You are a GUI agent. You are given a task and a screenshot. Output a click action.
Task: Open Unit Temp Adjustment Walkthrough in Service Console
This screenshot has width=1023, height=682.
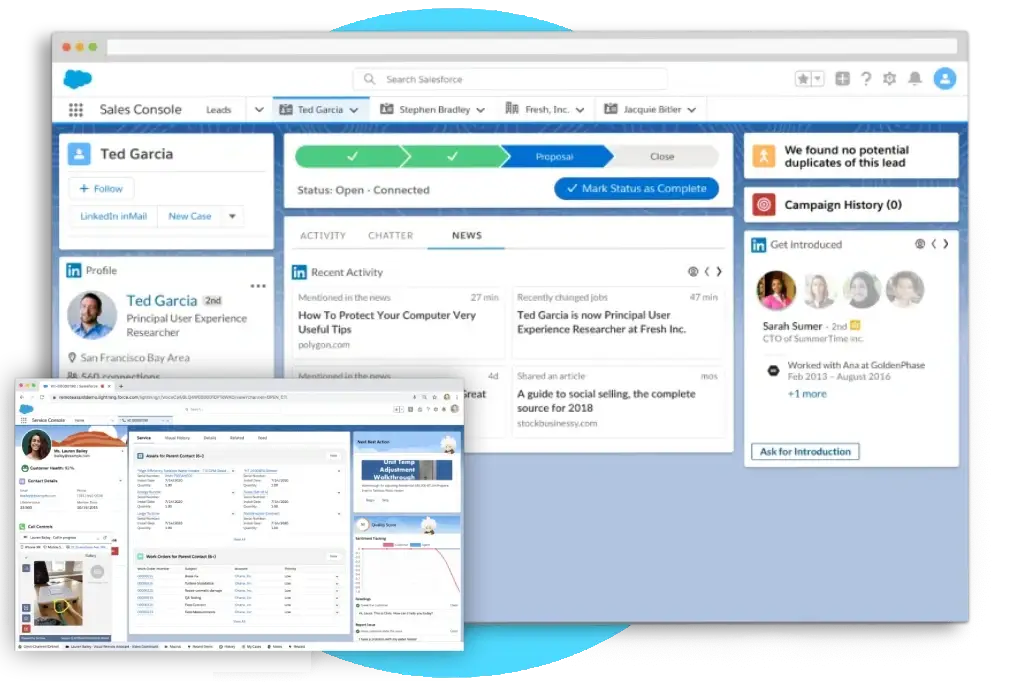tap(406, 470)
